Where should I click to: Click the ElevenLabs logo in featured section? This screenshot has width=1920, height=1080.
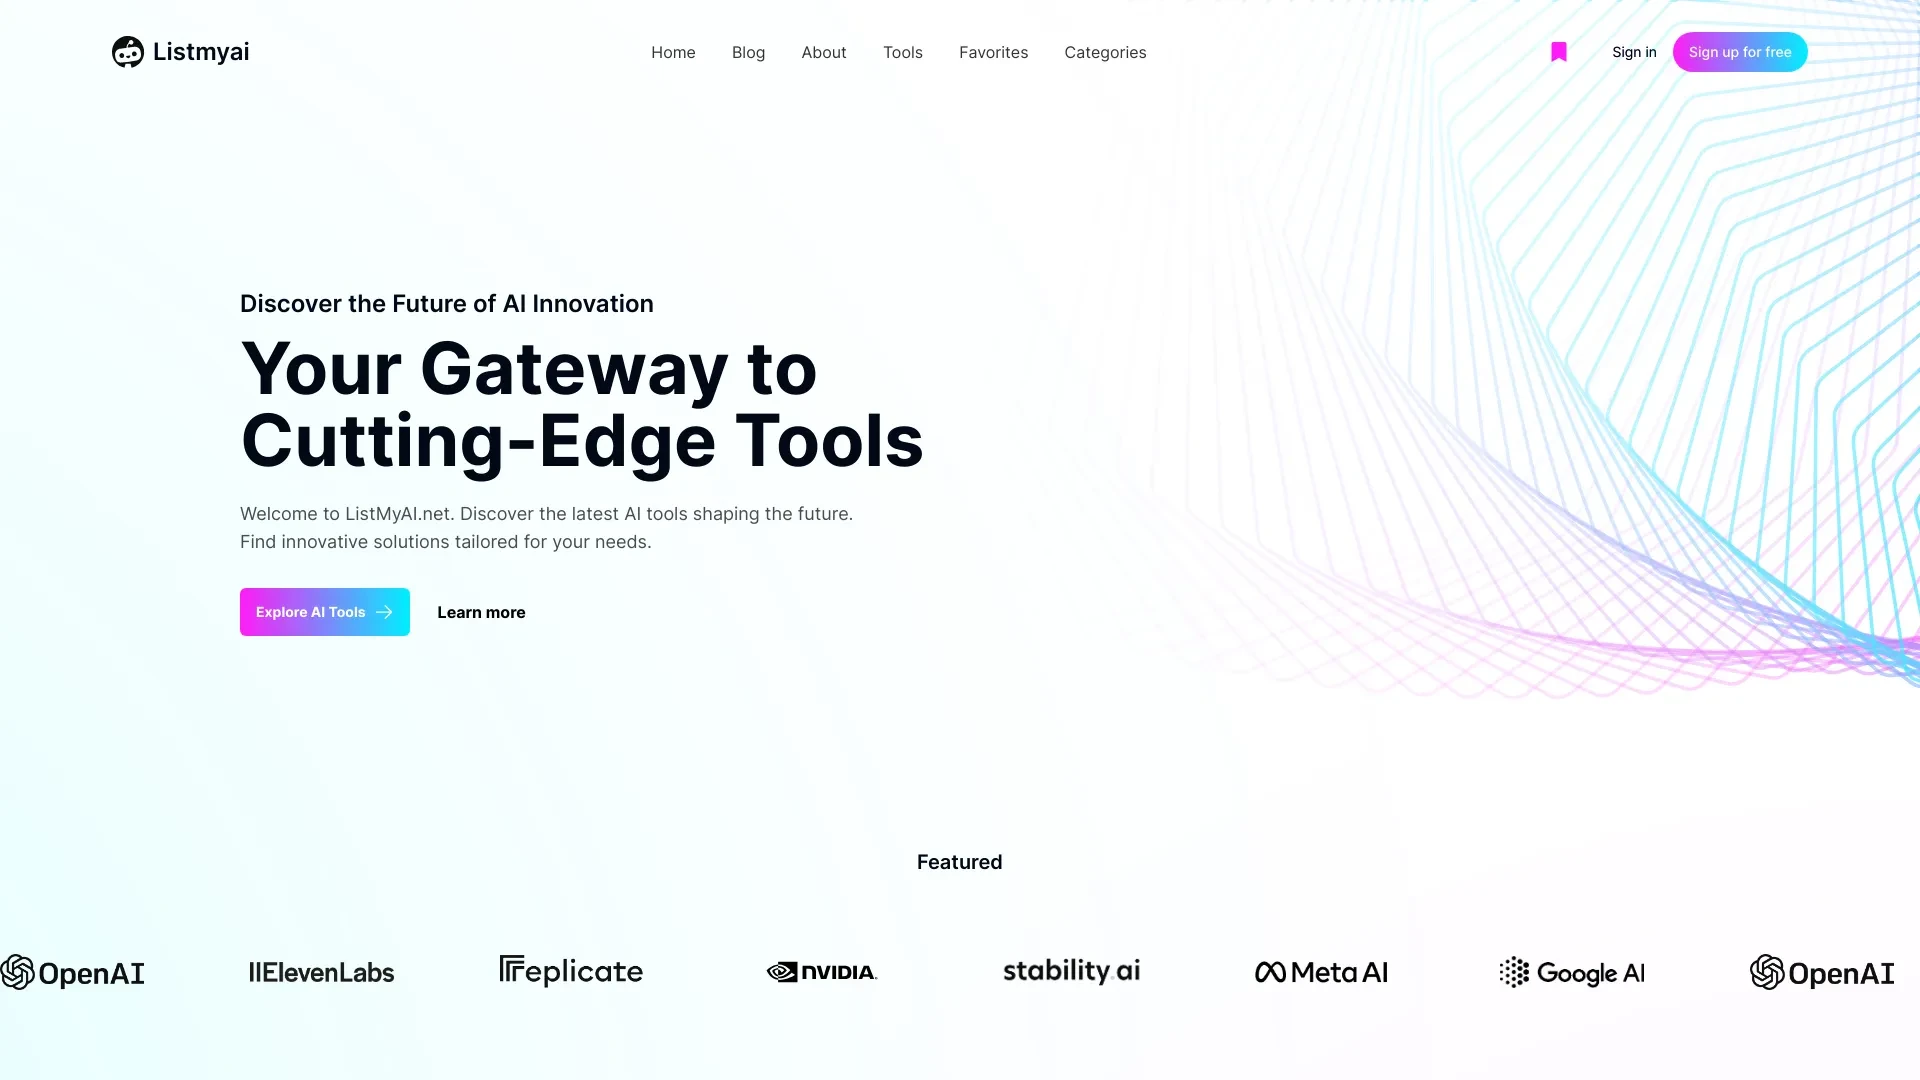(322, 972)
